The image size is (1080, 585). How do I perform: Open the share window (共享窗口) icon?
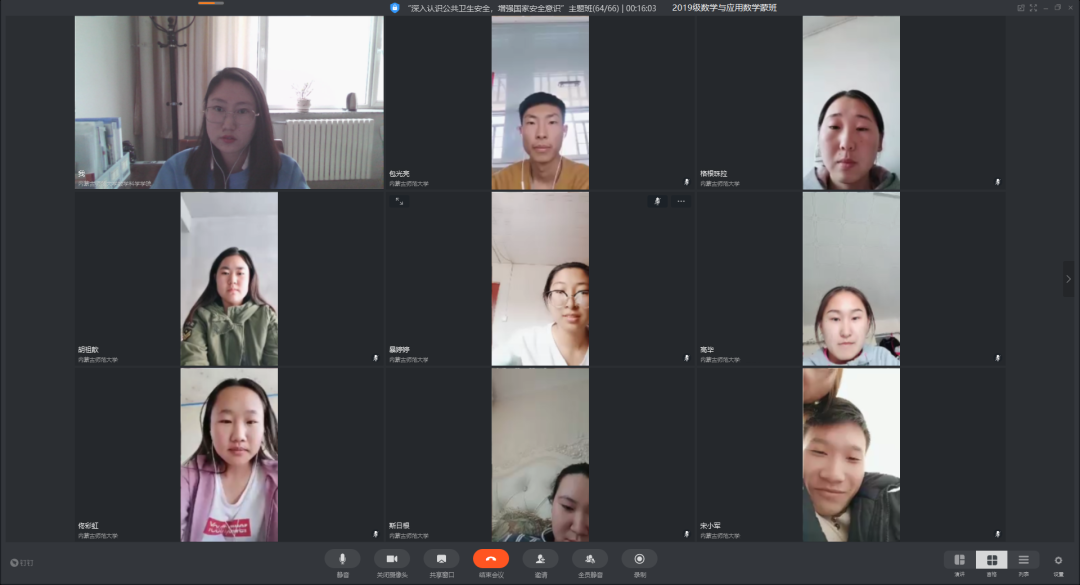[x=441, y=559]
